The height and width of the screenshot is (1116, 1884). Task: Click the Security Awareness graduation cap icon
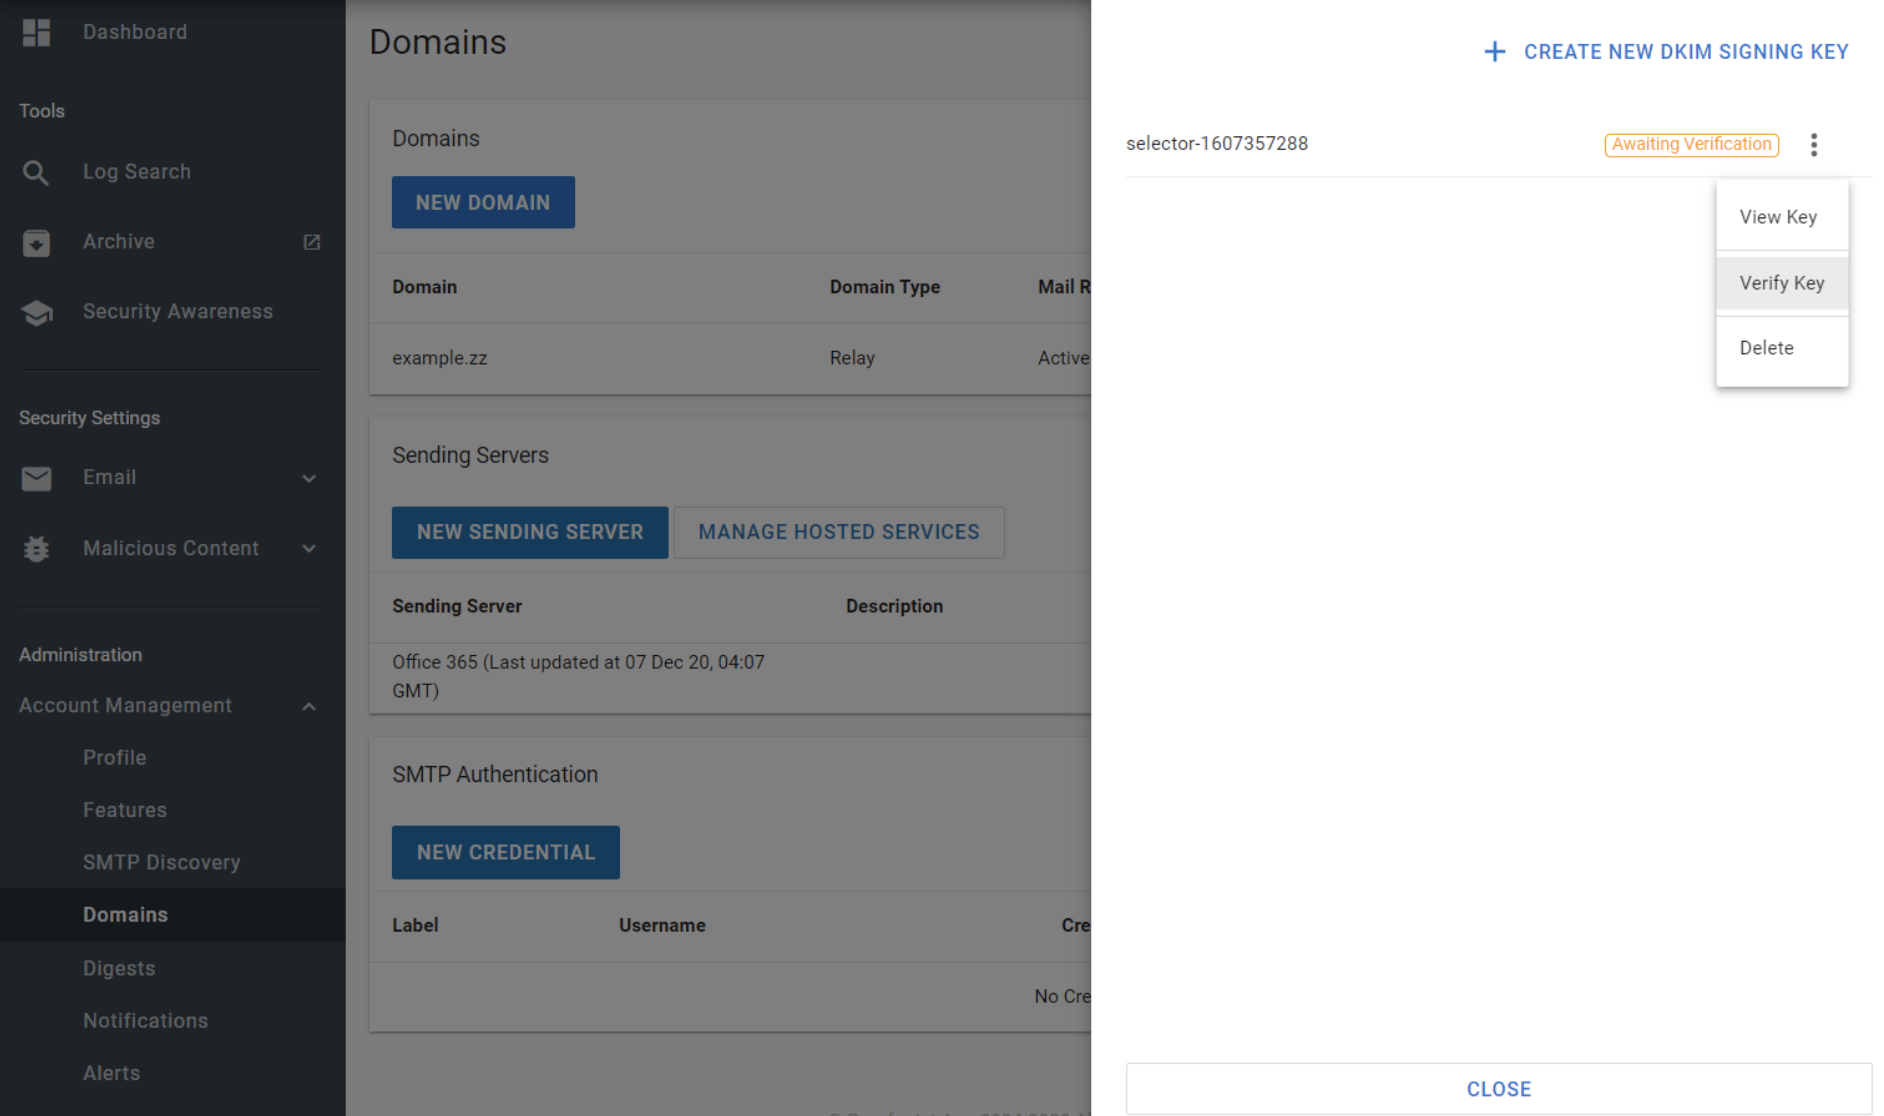point(36,312)
